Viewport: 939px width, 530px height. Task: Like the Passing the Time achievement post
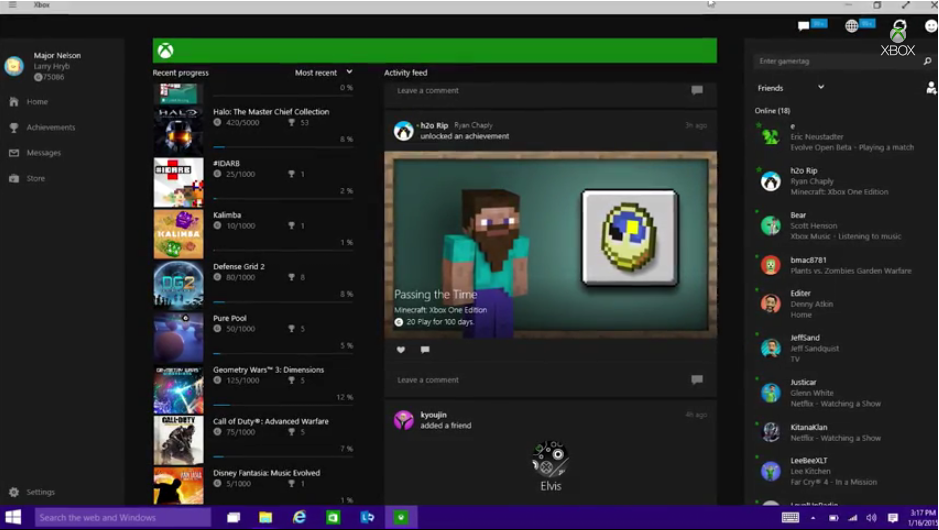coord(401,350)
